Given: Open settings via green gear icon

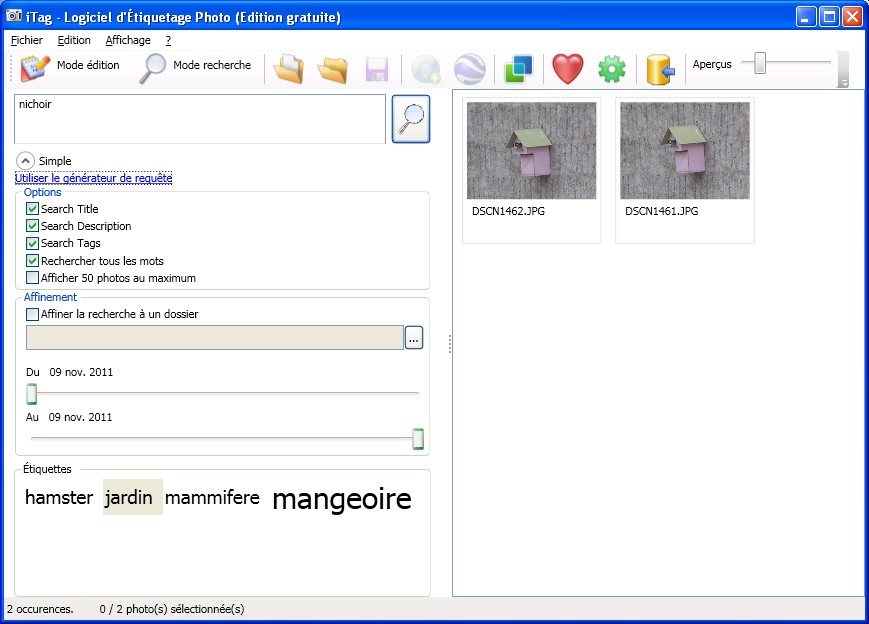Looking at the screenshot, I should (x=612, y=69).
